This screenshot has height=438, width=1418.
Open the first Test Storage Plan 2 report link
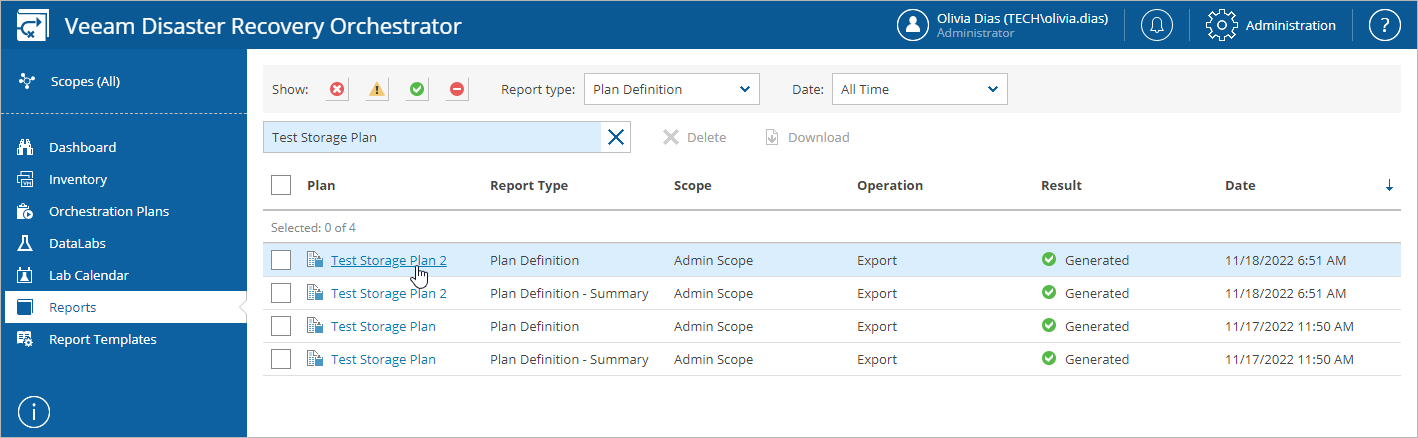[388, 261]
